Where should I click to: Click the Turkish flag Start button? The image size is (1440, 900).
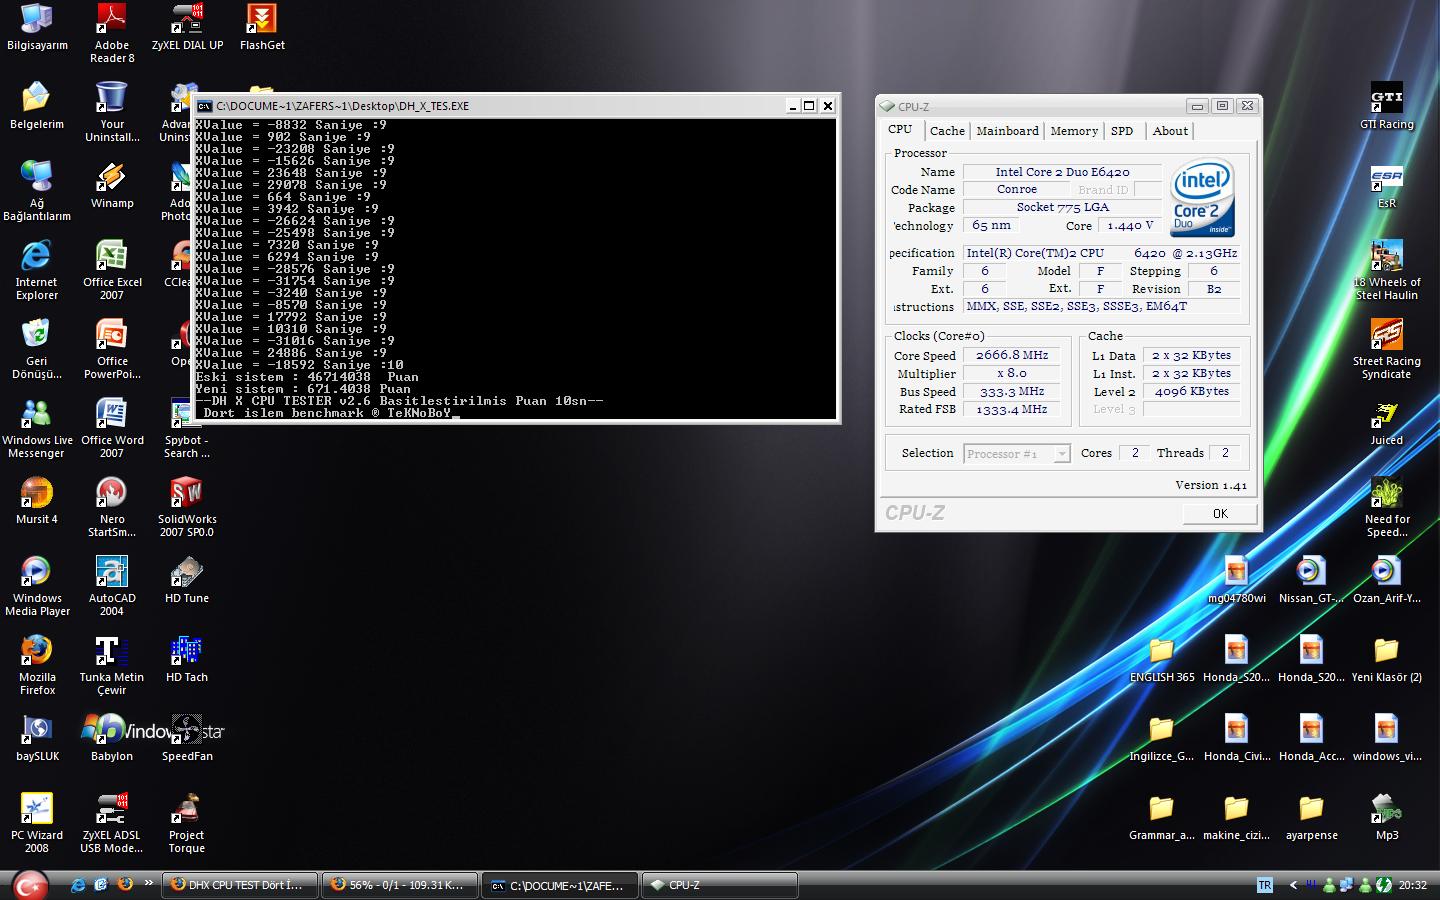pyautogui.click(x=30, y=885)
